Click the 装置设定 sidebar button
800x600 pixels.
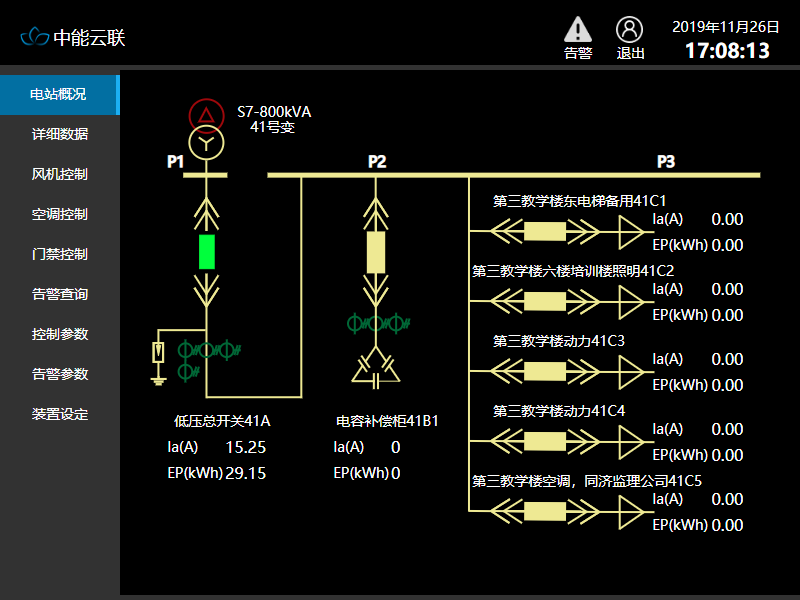59,414
